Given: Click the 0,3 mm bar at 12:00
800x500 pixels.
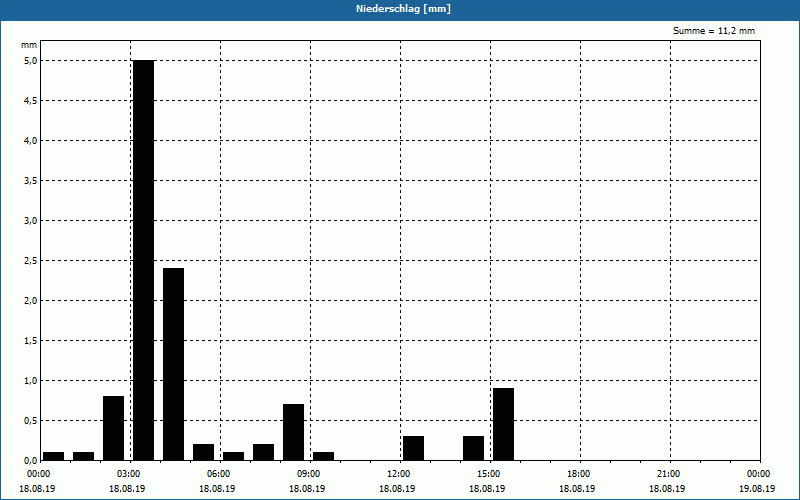Looking at the screenshot, I should 413,448.
